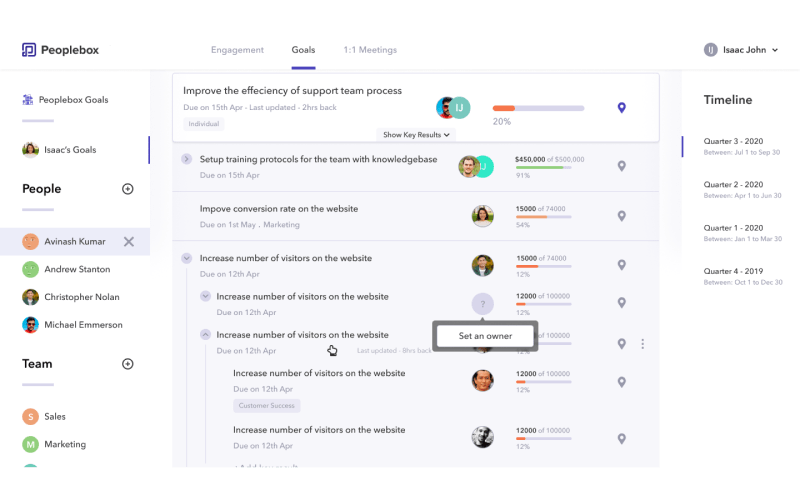
Task: Open the three-dot options menu
Action: click(x=643, y=344)
